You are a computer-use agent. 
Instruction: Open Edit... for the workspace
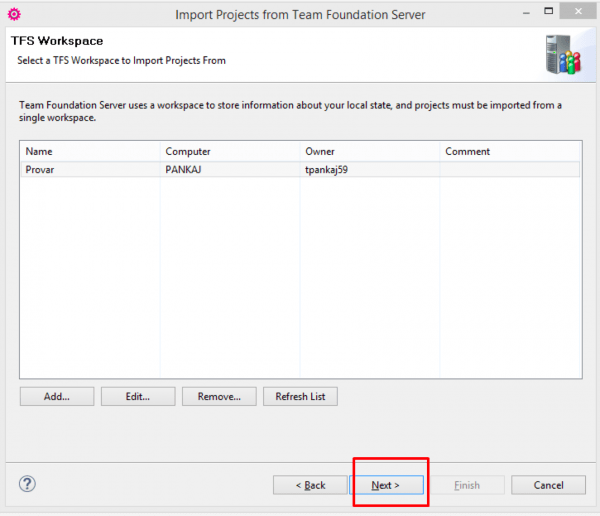click(138, 396)
